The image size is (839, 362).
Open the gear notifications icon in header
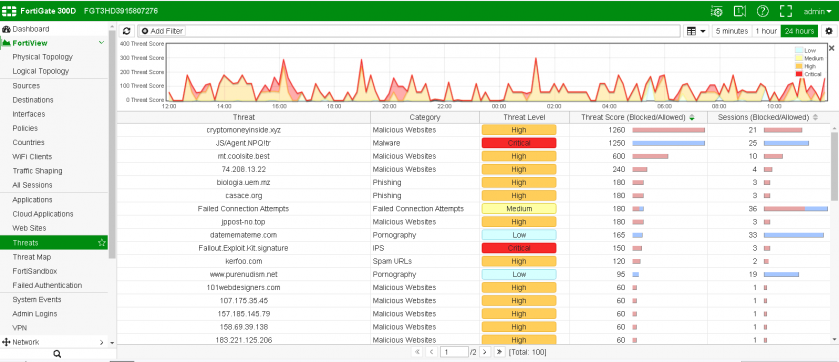[x=716, y=11]
